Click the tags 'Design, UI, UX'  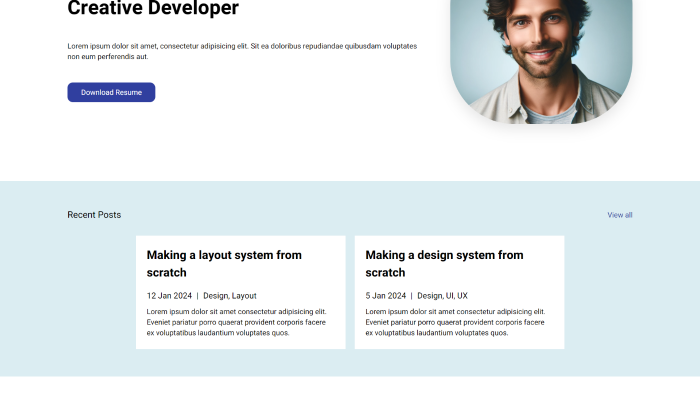(x=442, y=296)
